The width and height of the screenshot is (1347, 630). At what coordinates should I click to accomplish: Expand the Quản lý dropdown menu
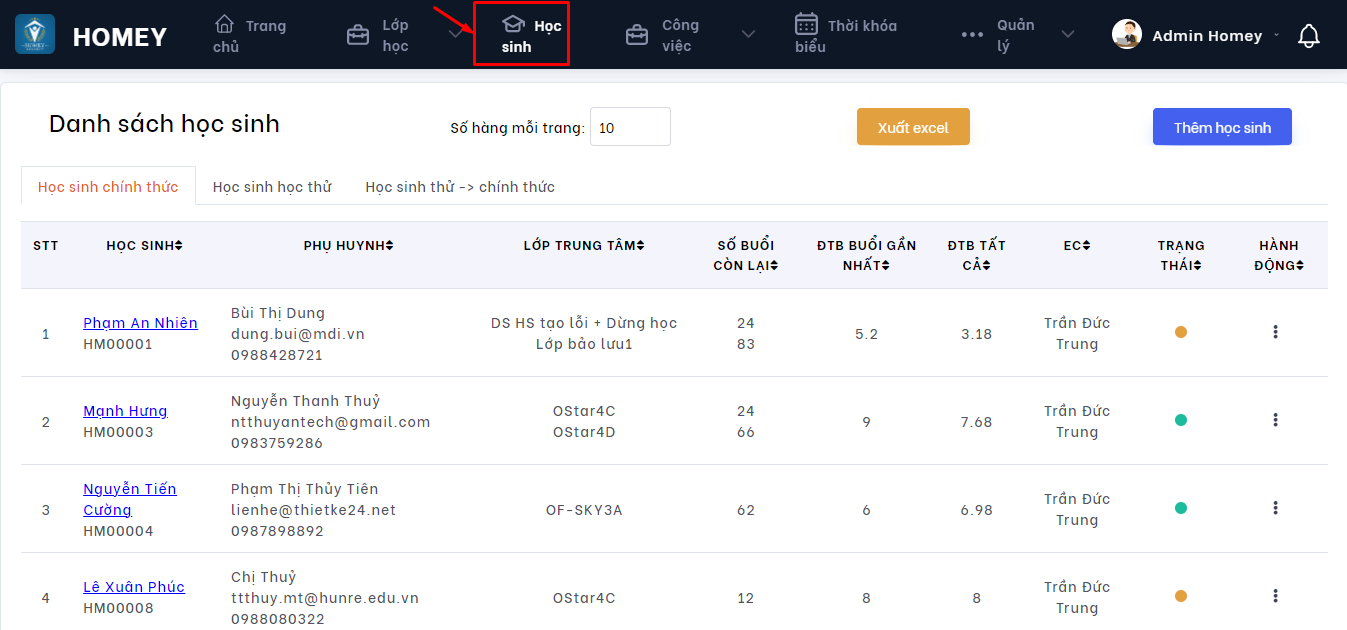point(1067,35)
